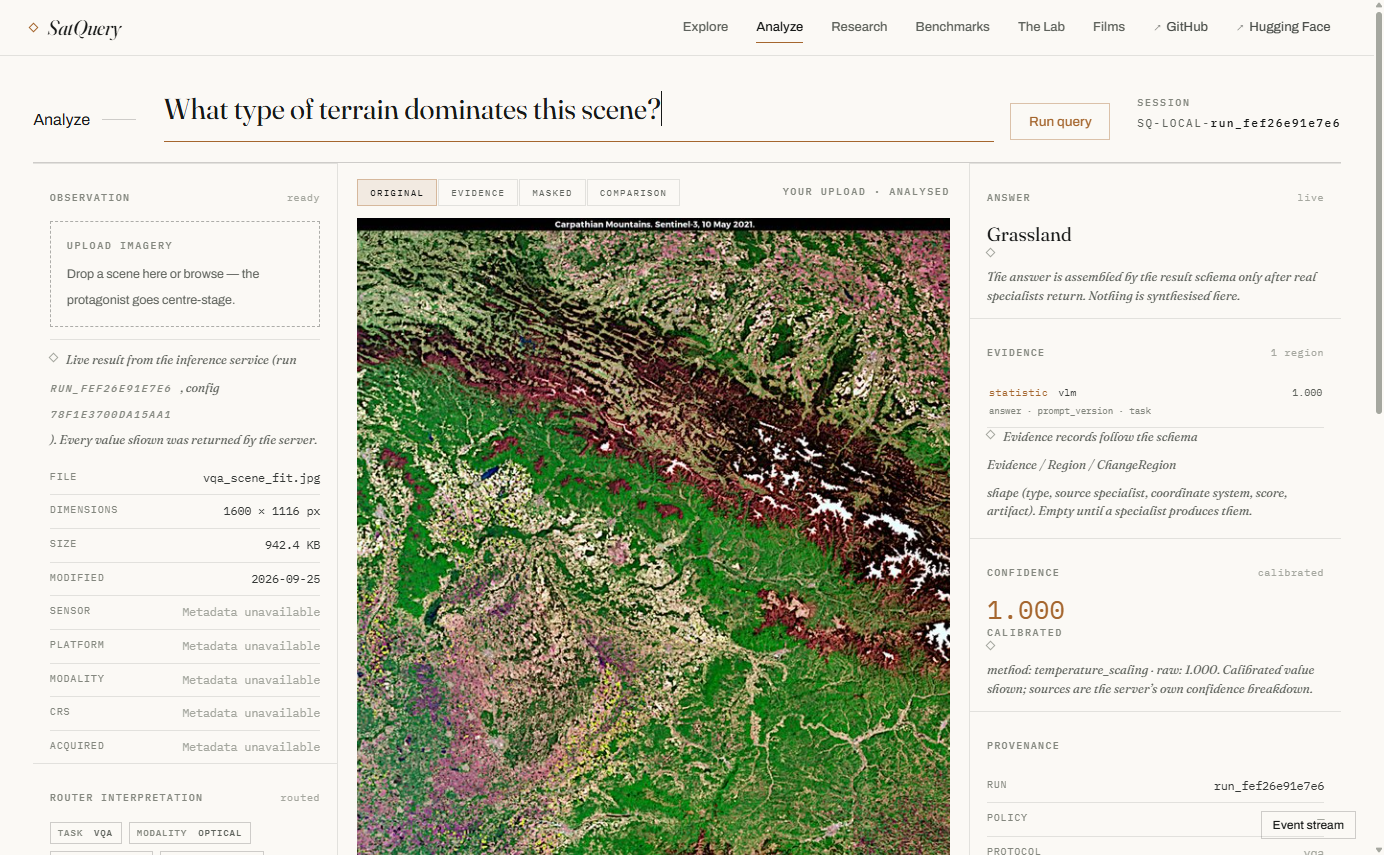This screenshot has width=1384, height=855.
Task: Click the SatQuery diamond logo icon
Action: point(33,28)
